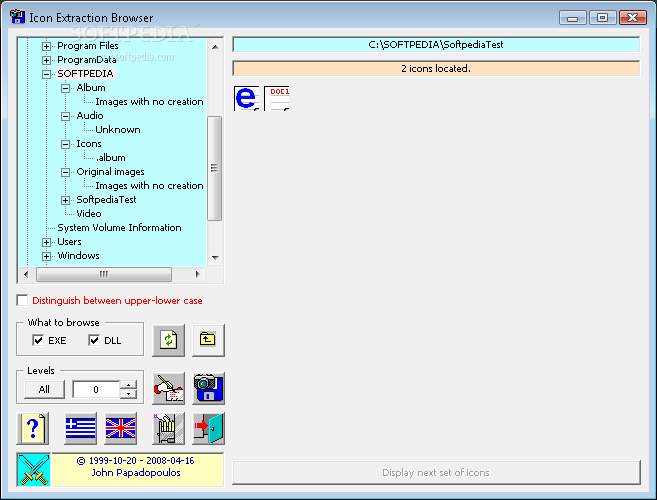Click the application icon in title bar

pos(17,17)
